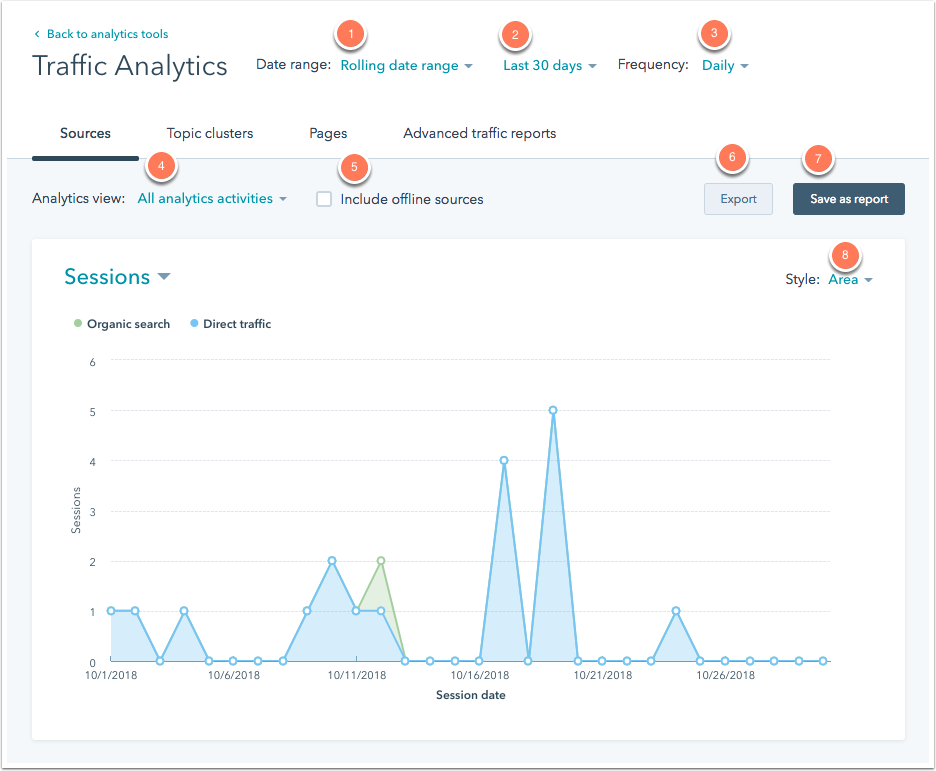This screenshot has width=936, height=771.
Task: Follow the Back to analytics tools link
Action: (x=107, y=35)
